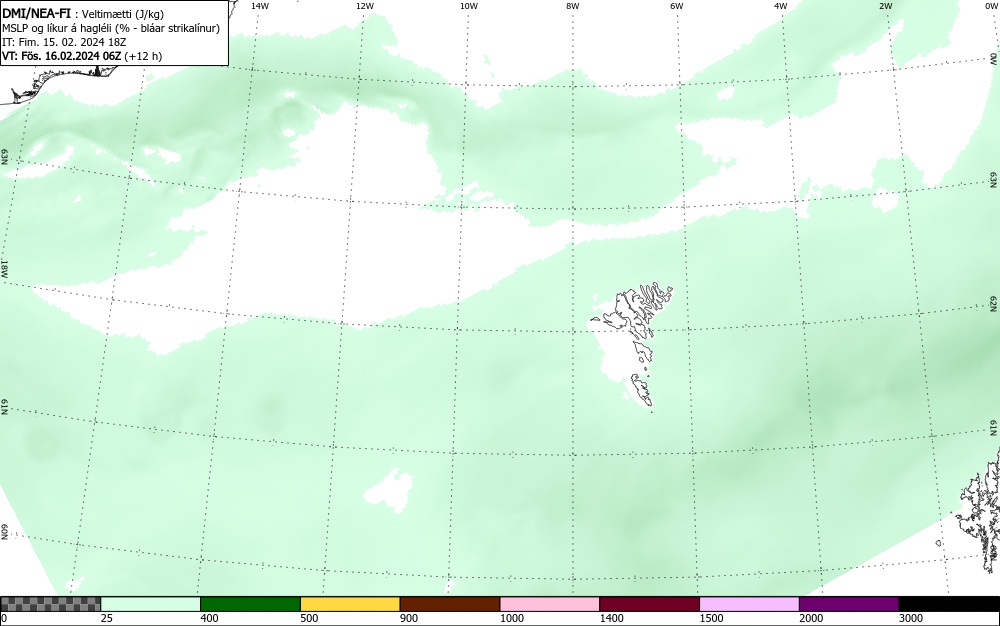Click the dark green 400–500 legend swatch
Viewport: 1000px width, 626px height.
(x=250, y=604)
